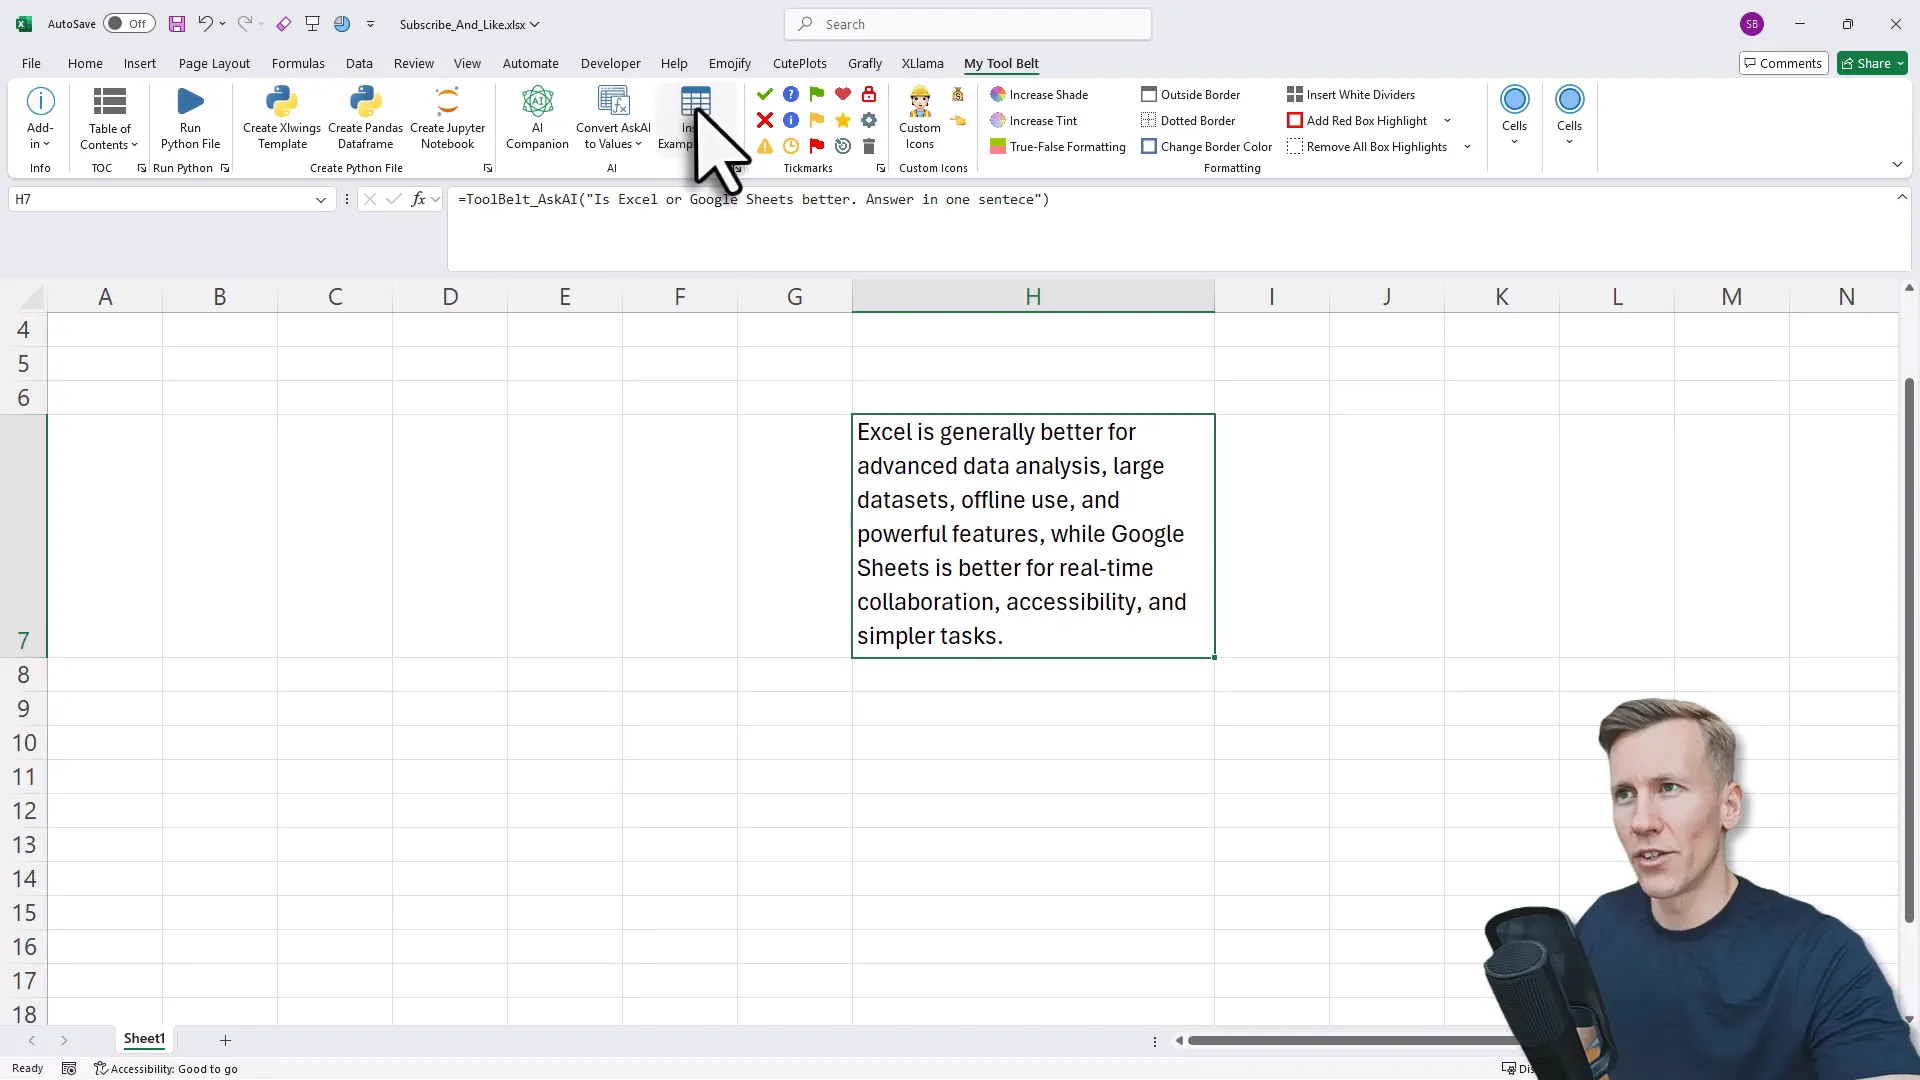Insert the gold star tickmark

tap(843, 120)
